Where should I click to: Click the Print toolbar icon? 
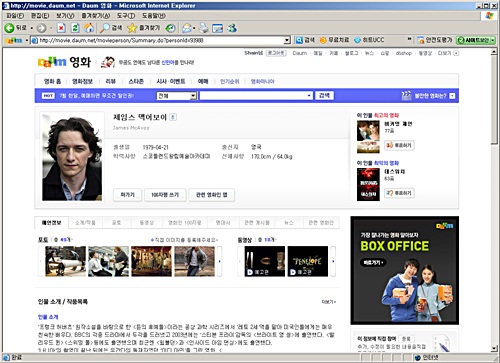tap(204, 28)
